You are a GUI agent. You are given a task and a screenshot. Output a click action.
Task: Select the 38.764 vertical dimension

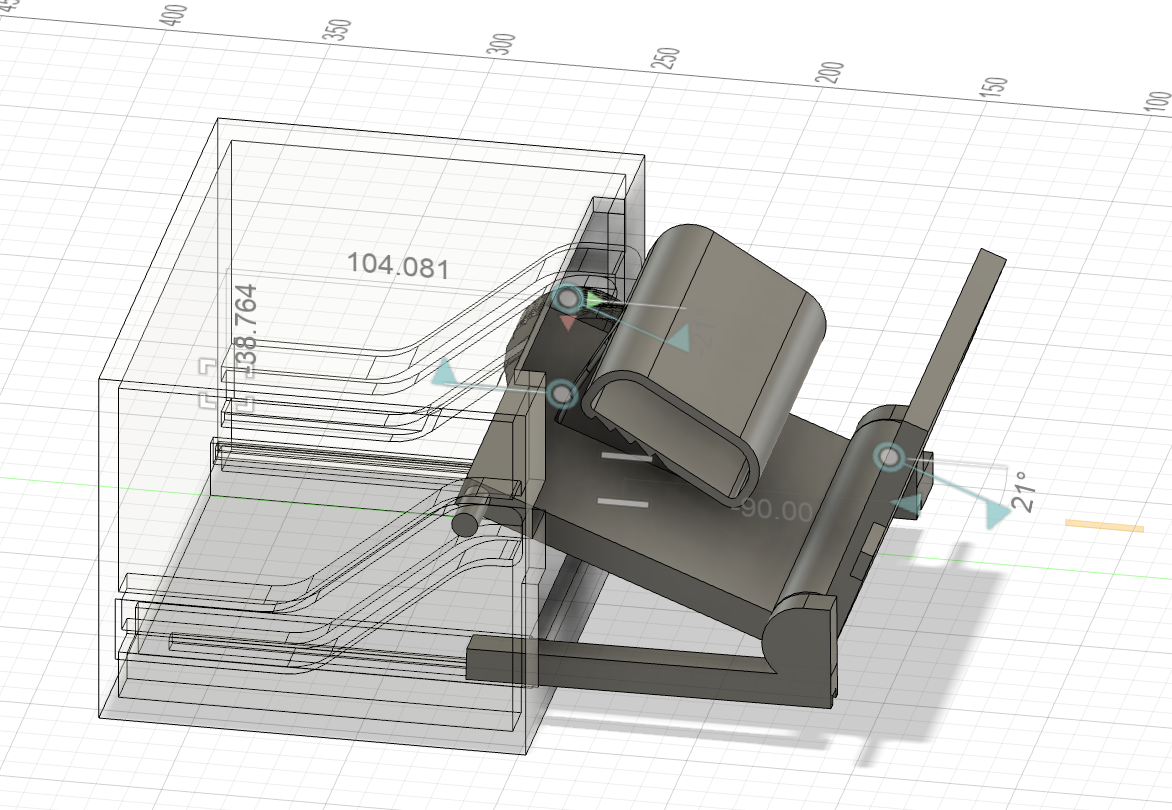click(246, 324)
